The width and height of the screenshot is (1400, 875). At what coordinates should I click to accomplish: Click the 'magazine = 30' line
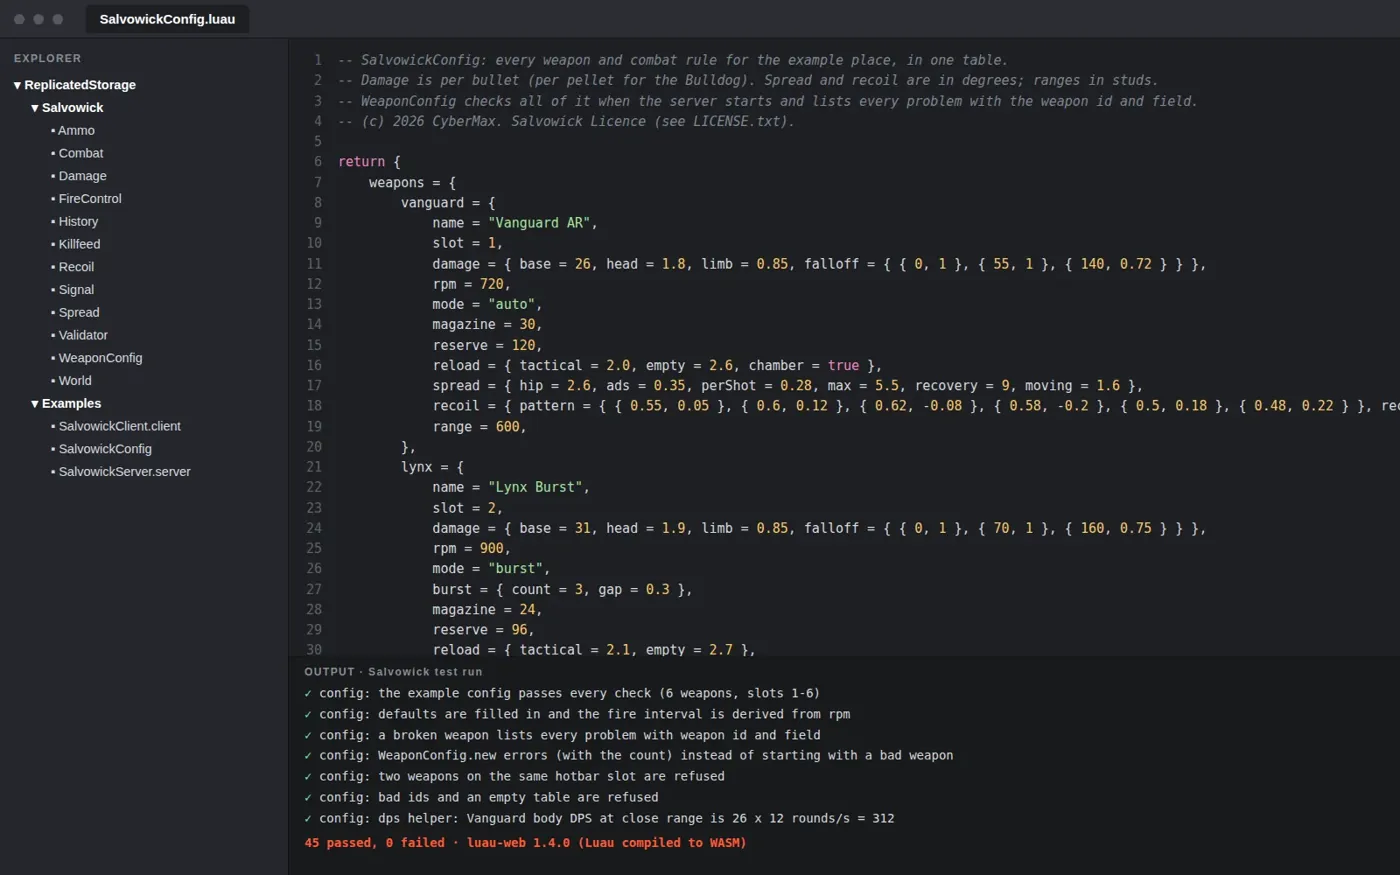point(487,325)
